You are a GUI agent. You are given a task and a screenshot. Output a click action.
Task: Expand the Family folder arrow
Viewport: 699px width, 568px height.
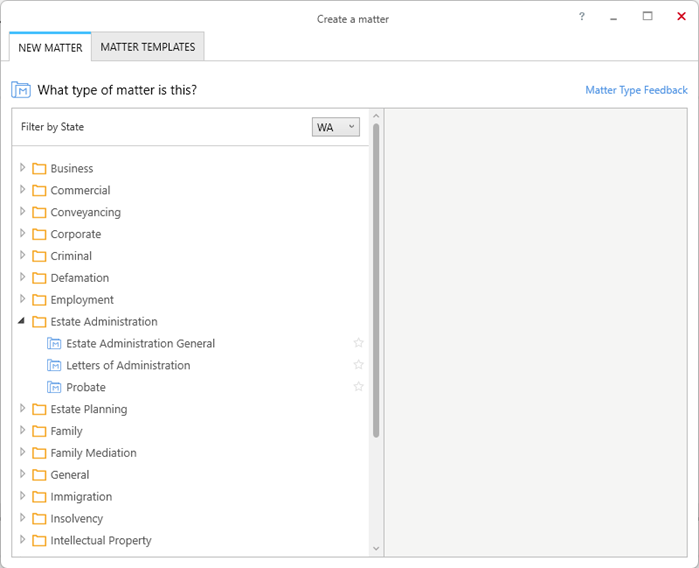pyautogui.click(x=22, y=430)
